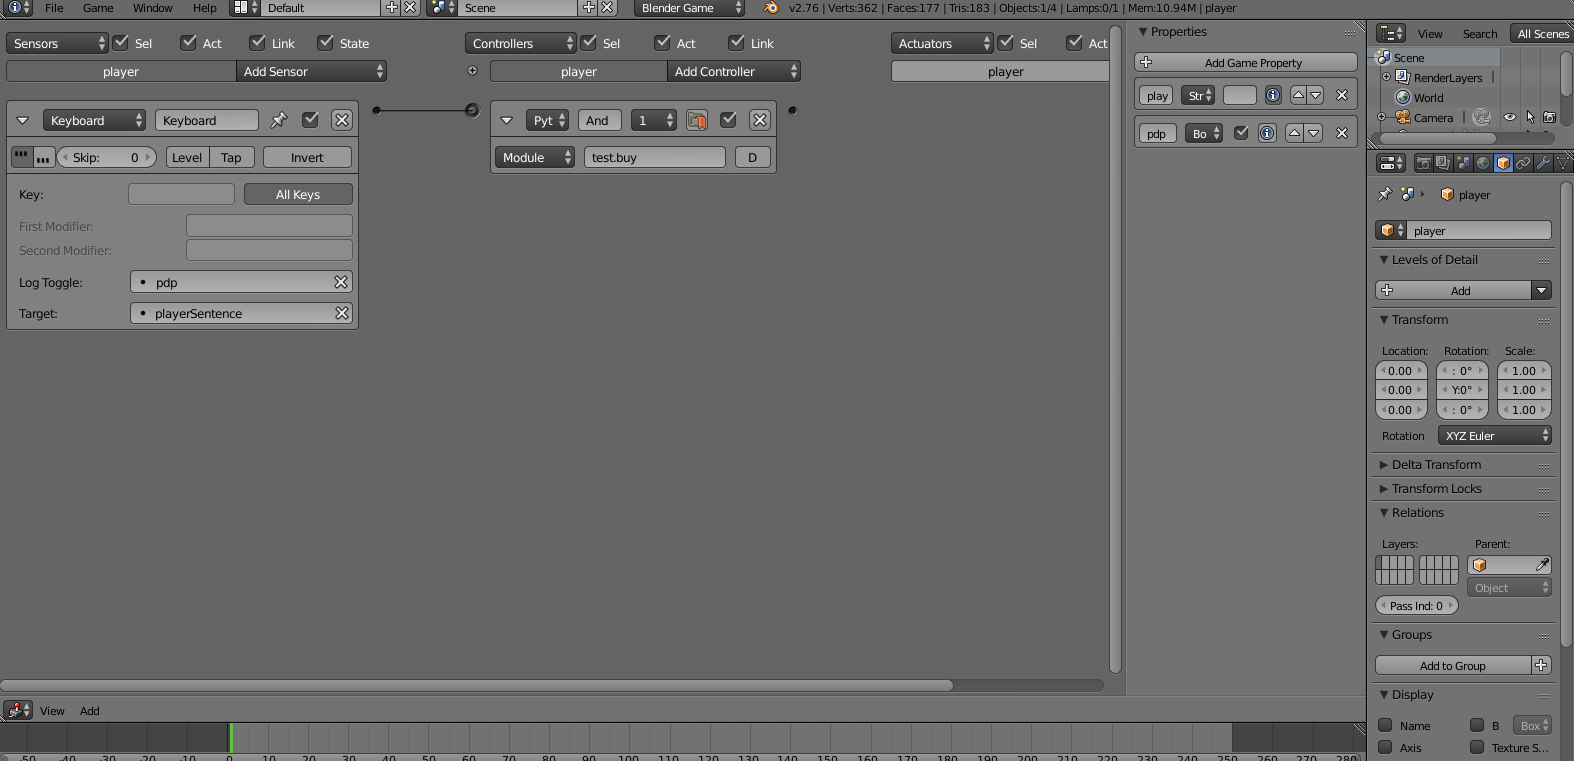
Task: Open the Add Controller dropdown
Action: [x=734, y=71]
